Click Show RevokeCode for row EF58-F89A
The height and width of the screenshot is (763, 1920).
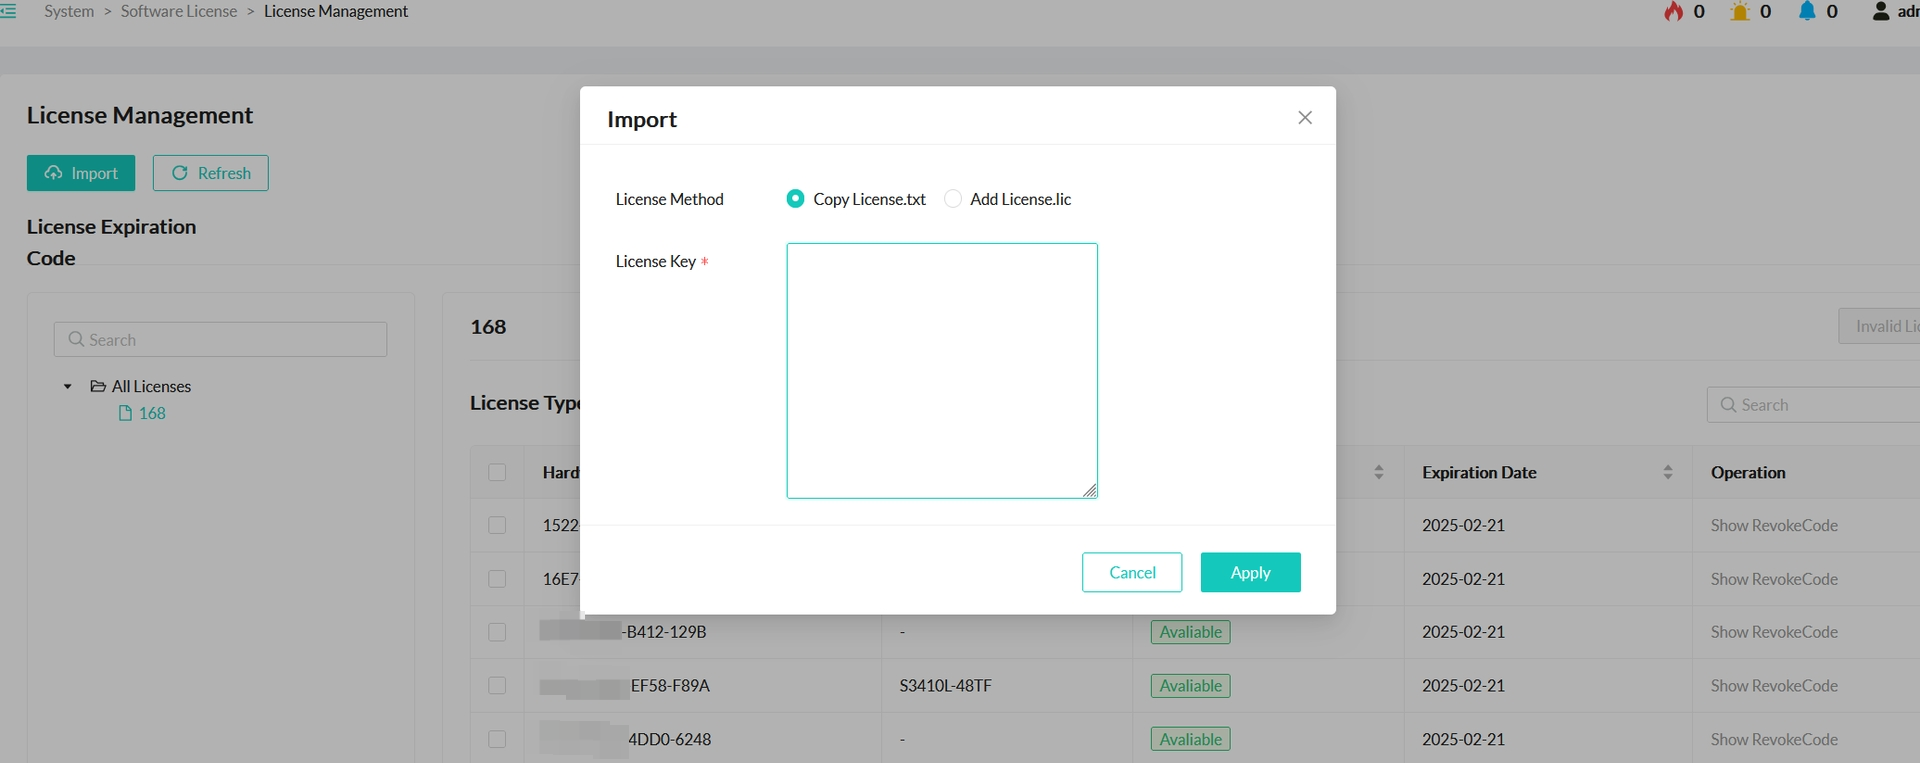coord(1773,686)
